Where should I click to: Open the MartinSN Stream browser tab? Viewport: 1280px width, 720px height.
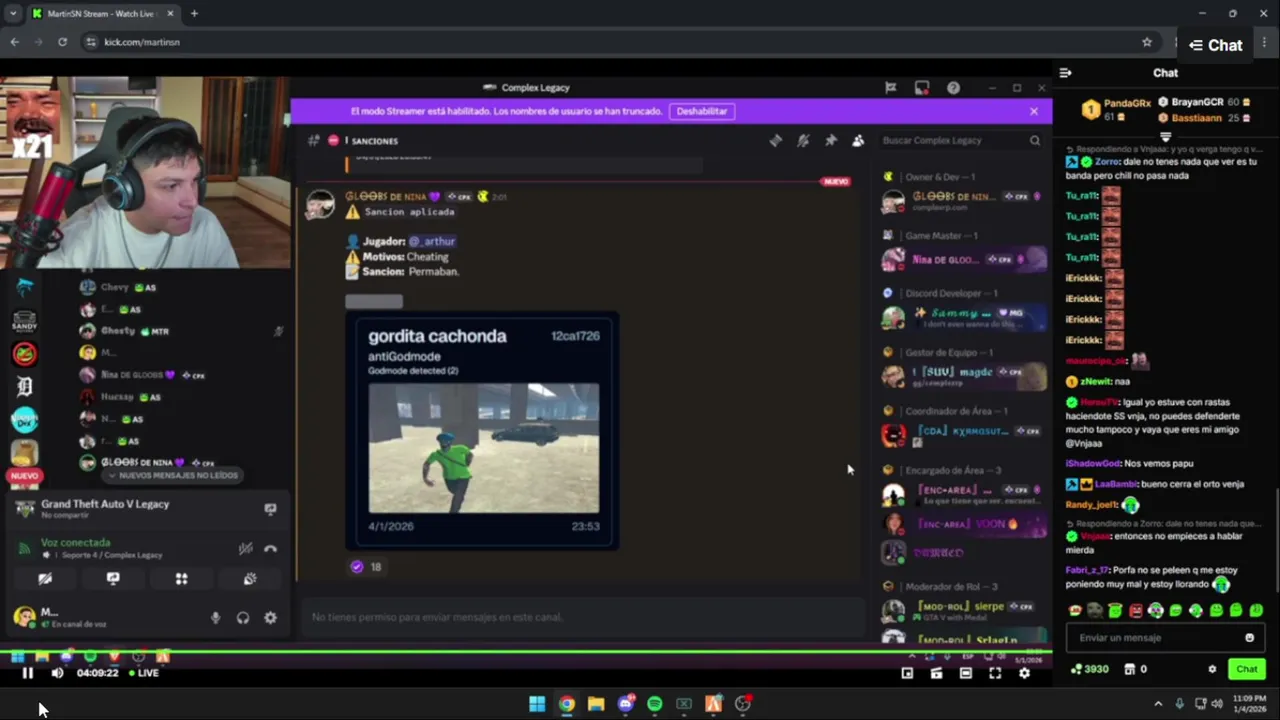coord(102,14)
